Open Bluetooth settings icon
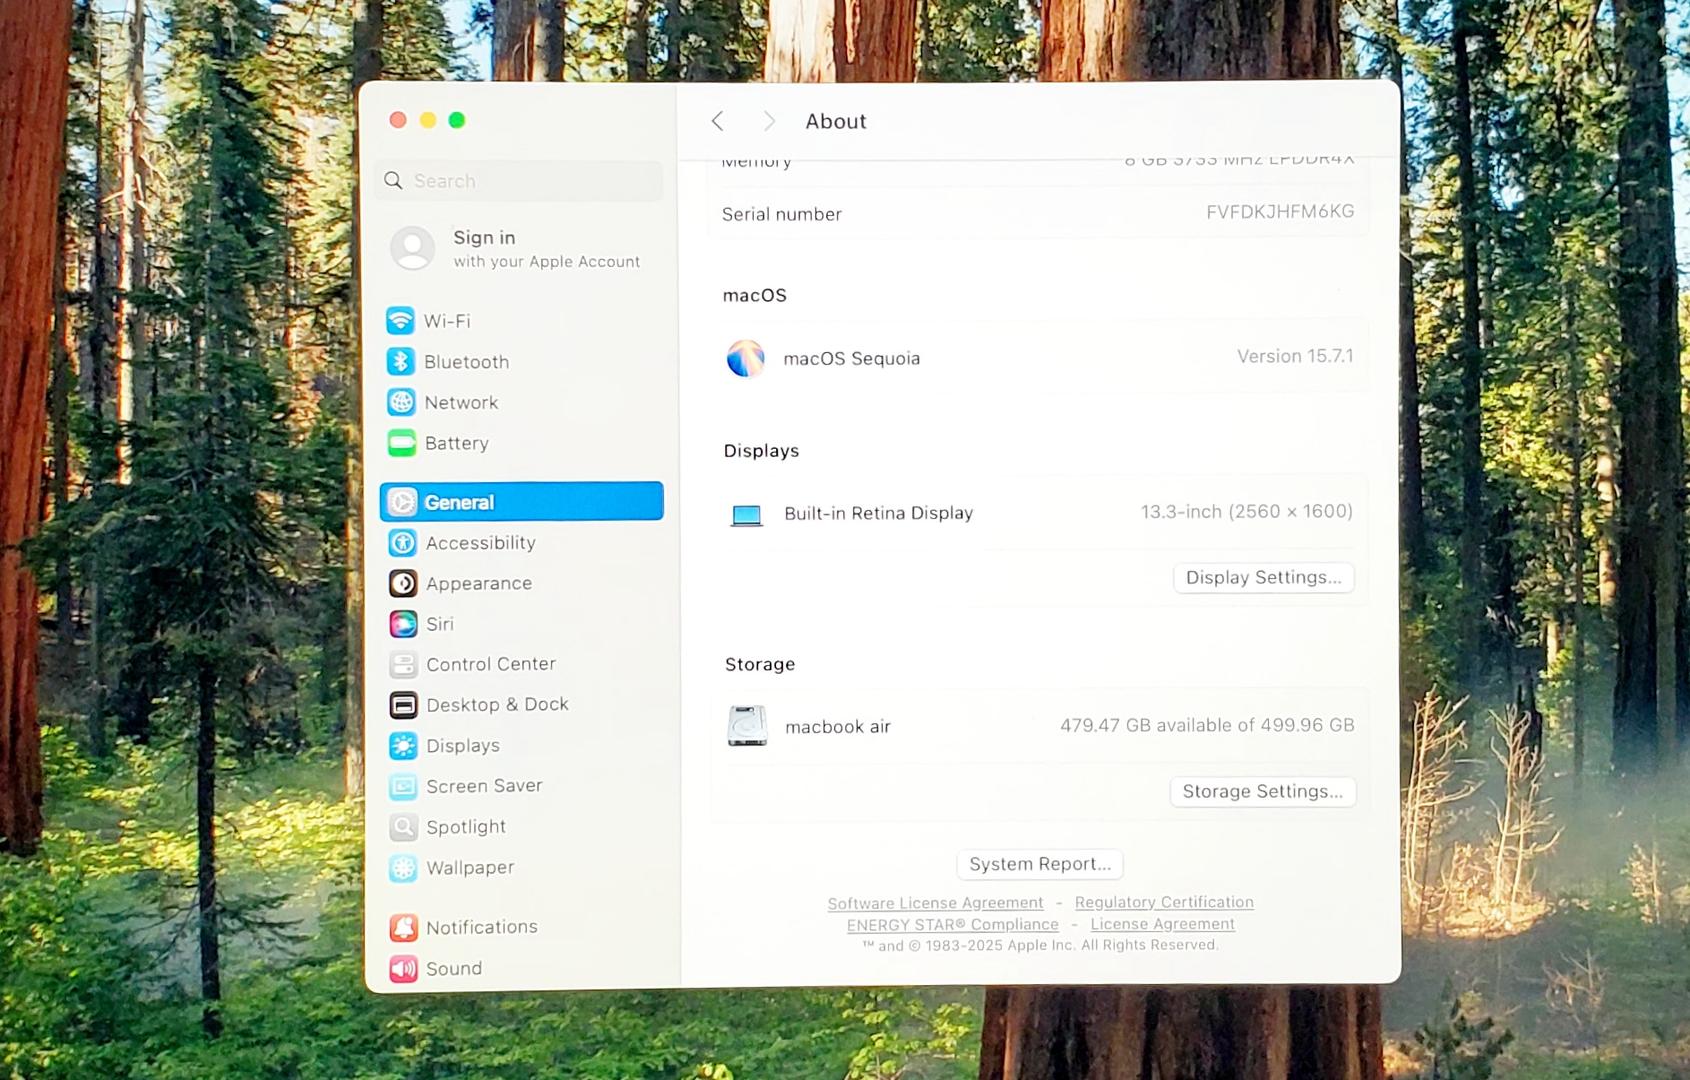This screenshot has height=1080, width=1690. point(401,362)
